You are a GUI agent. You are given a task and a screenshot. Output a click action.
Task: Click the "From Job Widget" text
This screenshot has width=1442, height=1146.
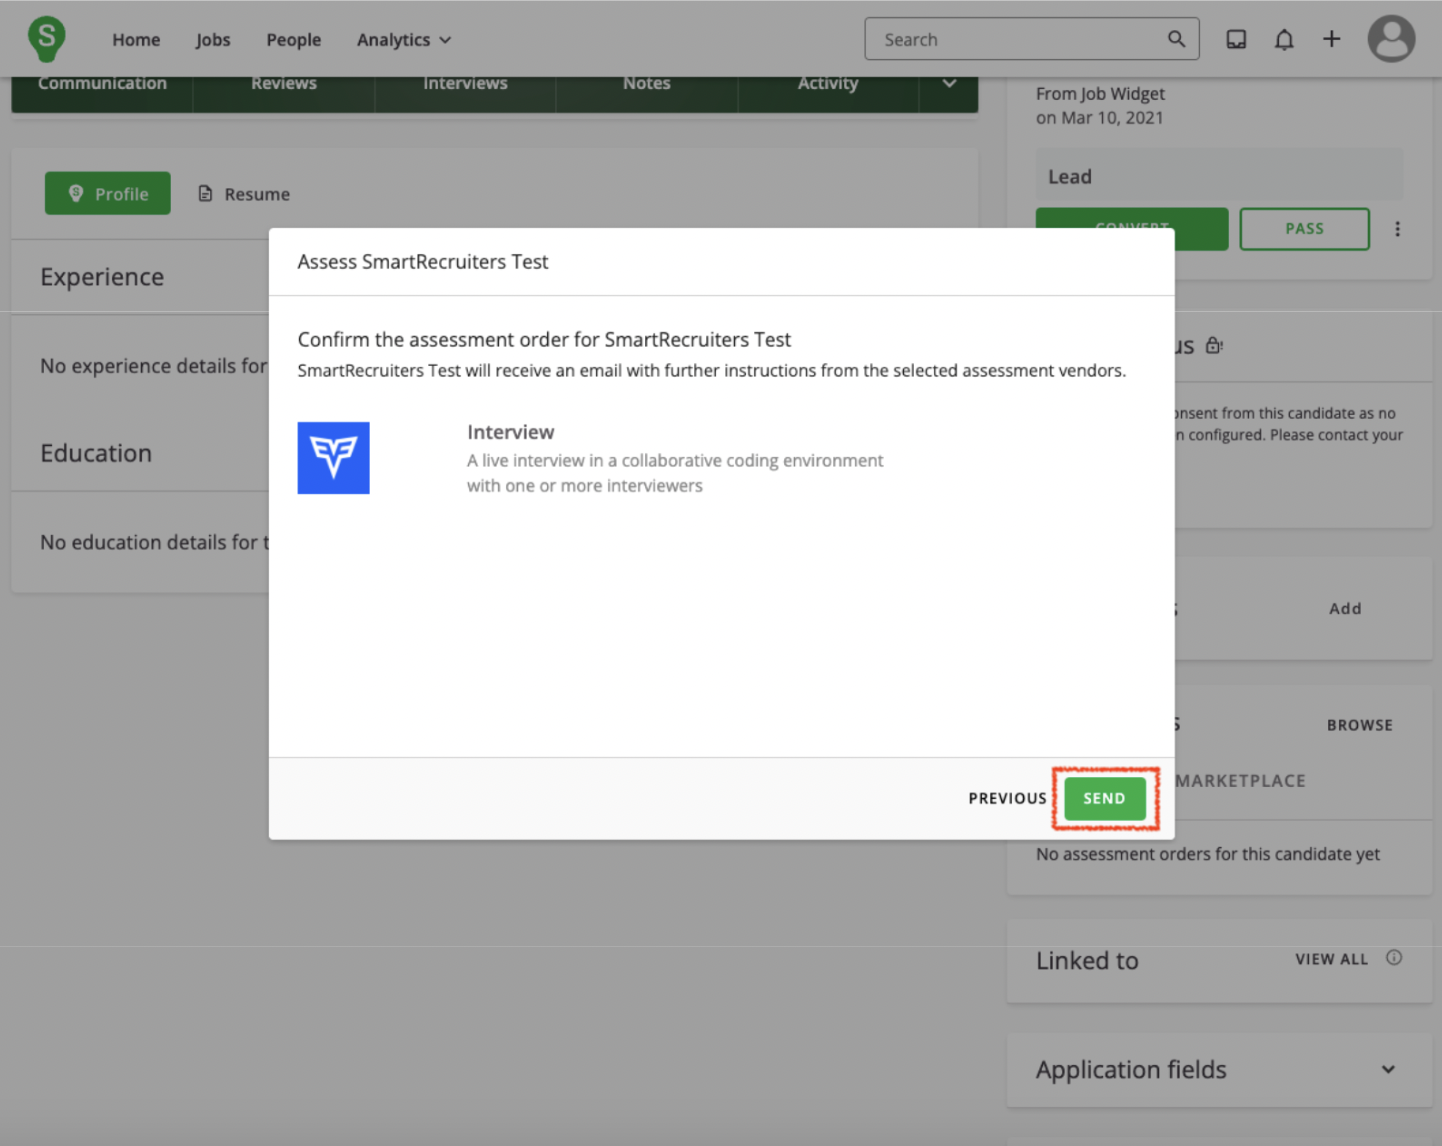(1100, 94)
